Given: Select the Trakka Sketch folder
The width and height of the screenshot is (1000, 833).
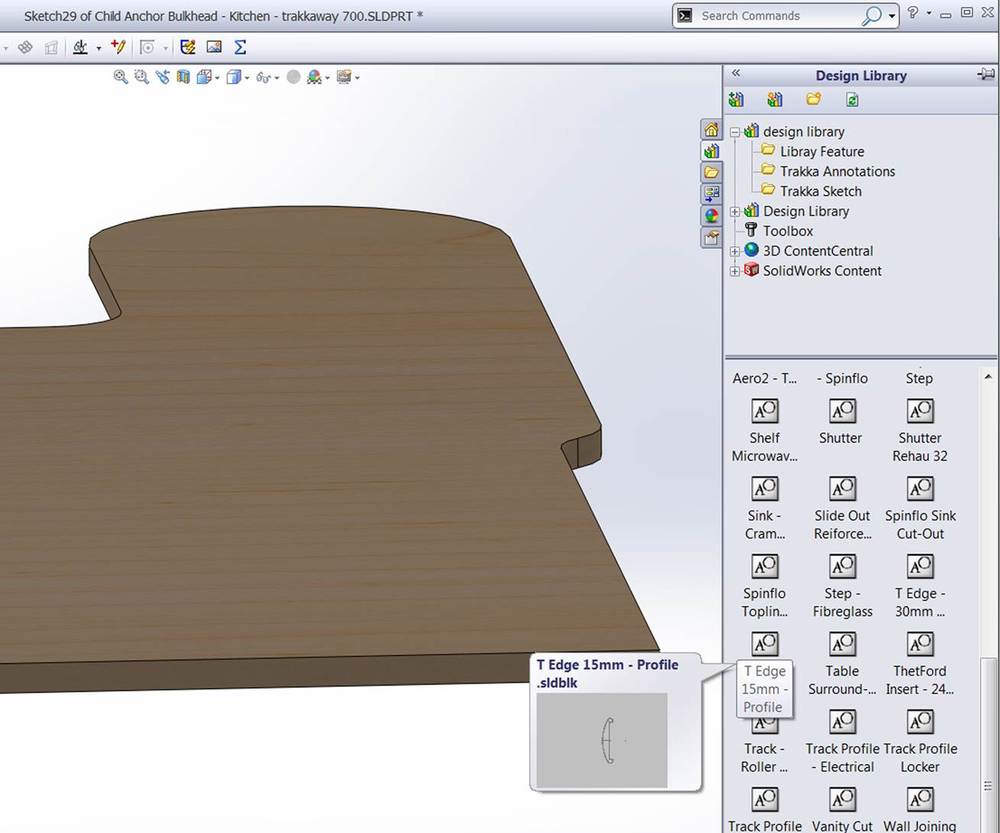Looking at the screenshot, I should pyautogui.click(x=820, y=191).
